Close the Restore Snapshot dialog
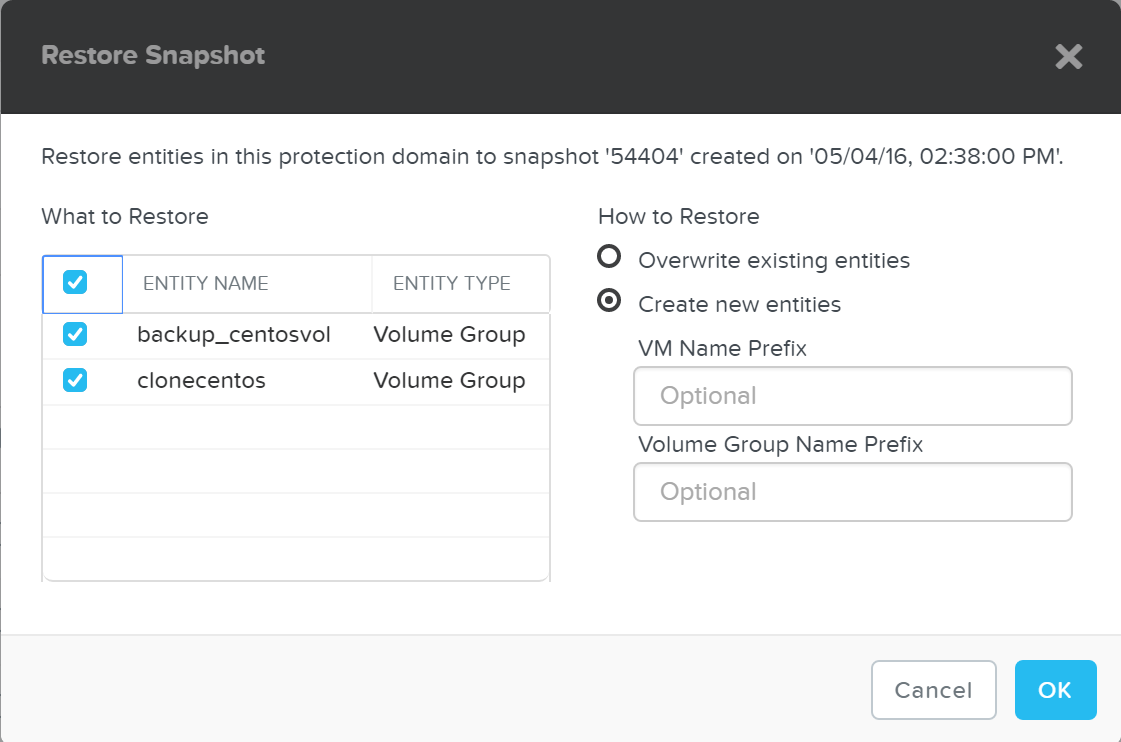1121x742 pixels. (x=1068, y=57)
